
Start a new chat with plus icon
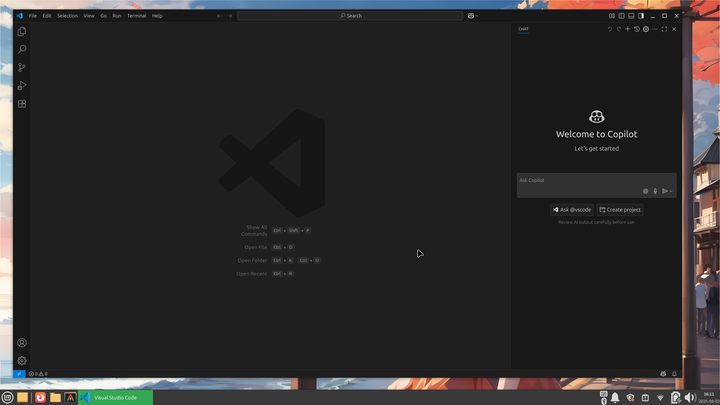628,29
